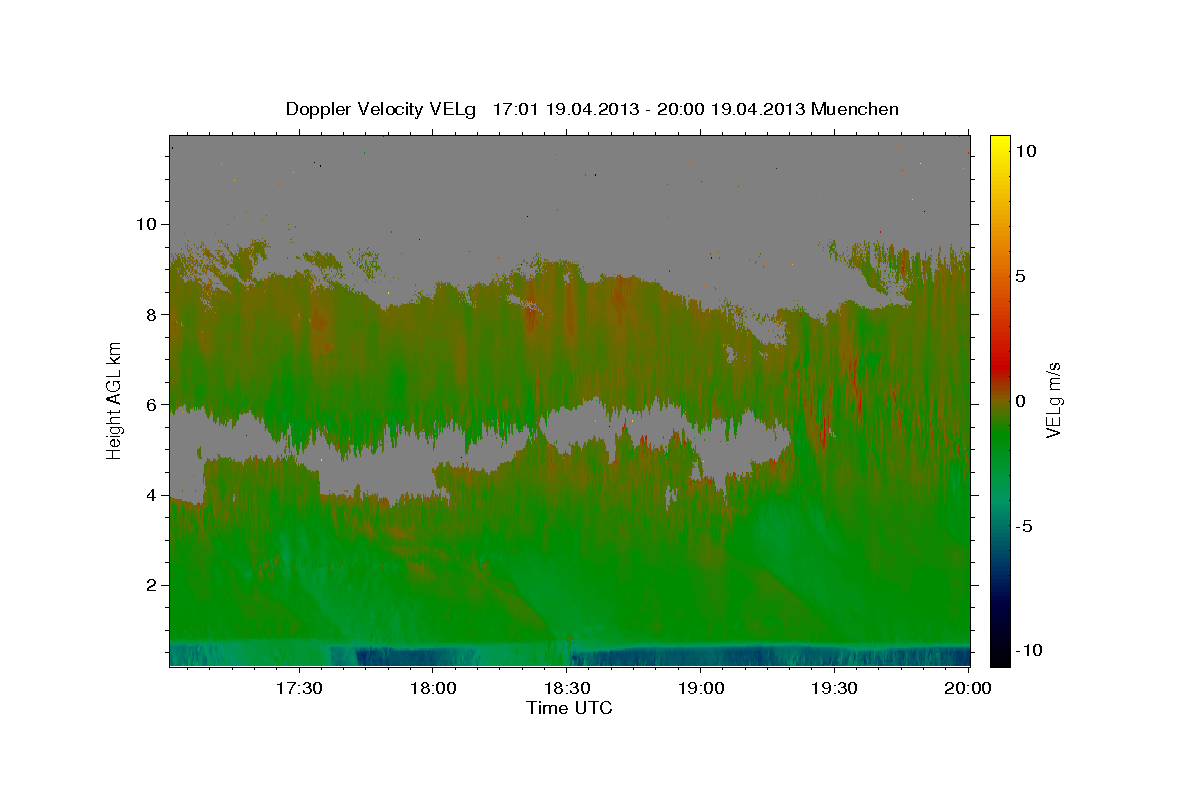Click the height tick label 10
Screen dimensions: 1200x800
(148, 224)
